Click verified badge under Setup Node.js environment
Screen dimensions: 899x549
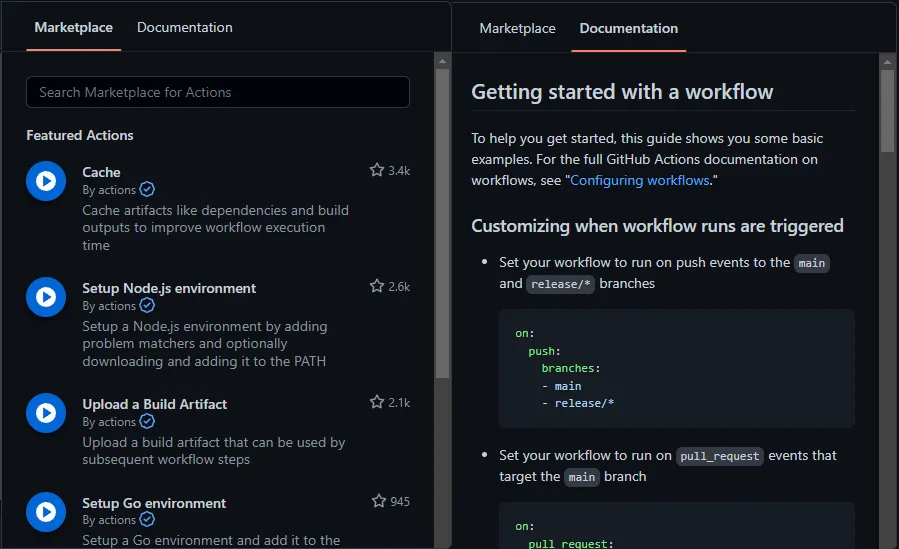[147, 305]
